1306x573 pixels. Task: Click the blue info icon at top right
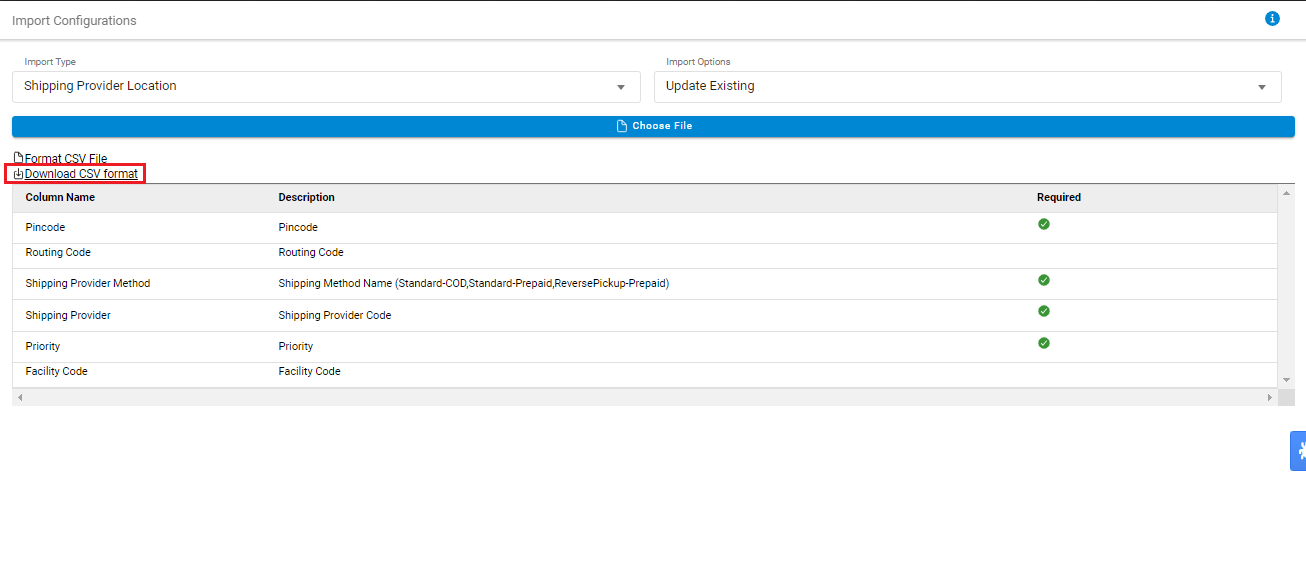1272,19
